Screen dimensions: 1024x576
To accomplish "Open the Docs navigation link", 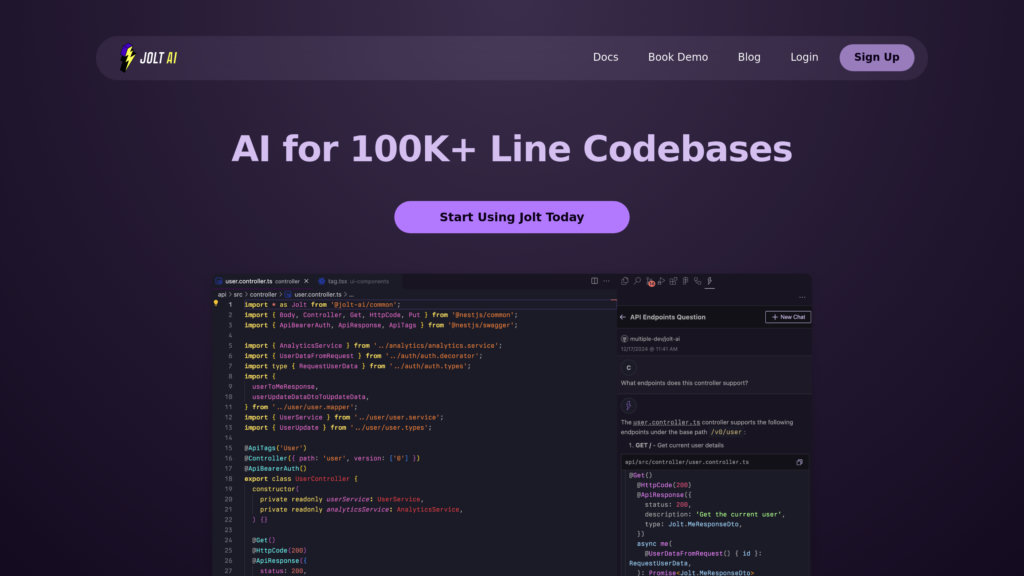I will tap(605, 57).
